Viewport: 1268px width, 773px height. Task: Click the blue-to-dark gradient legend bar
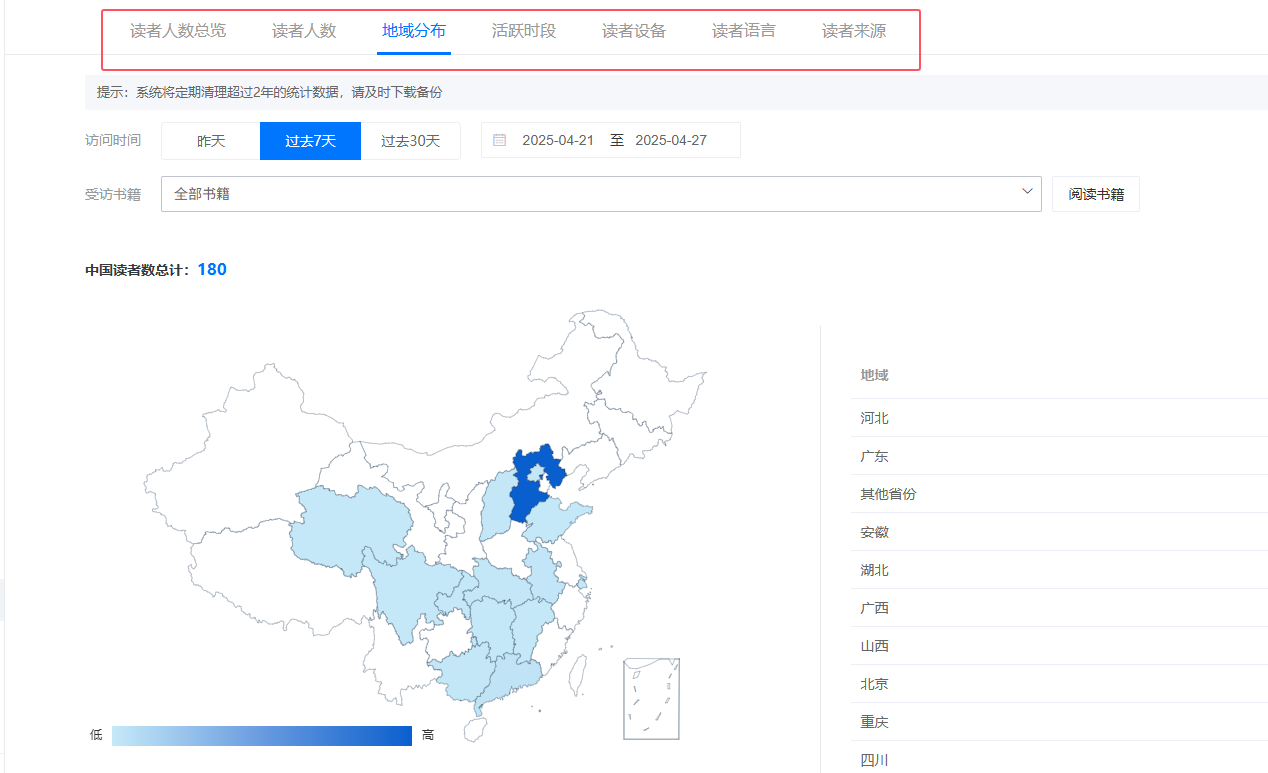[x=262, y=736]
